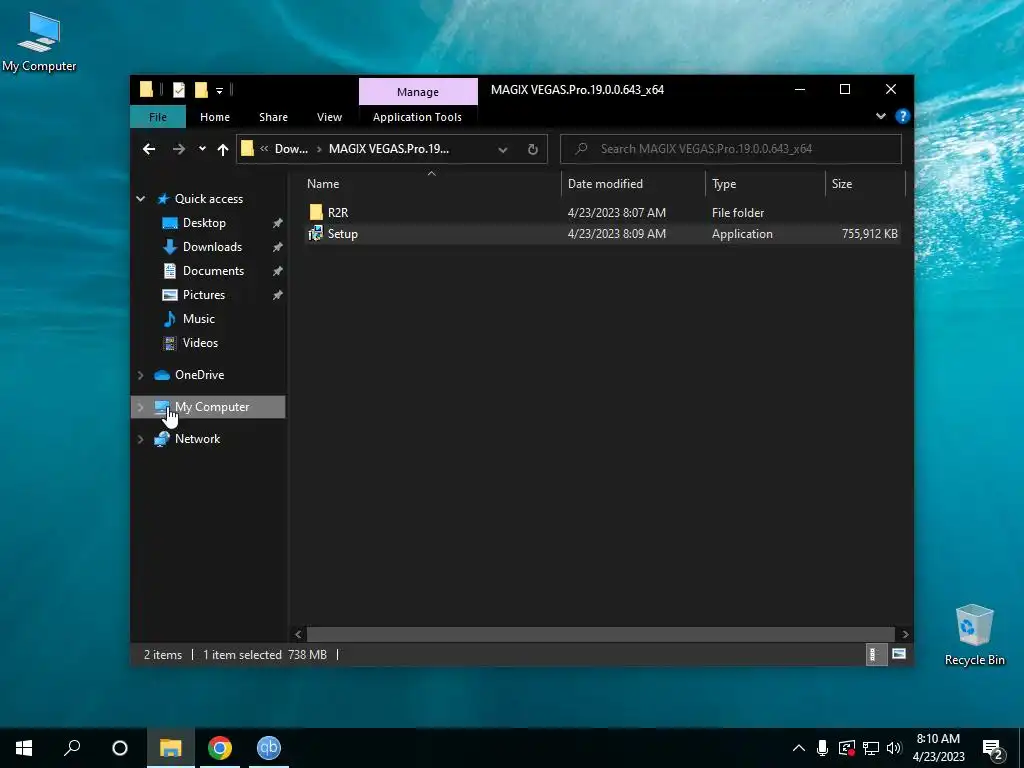The height and width of the screenshot is (768, 1024).
Task: Open the Recycle Bin on the desktop
Action: pyautogui.click(x=974, y=635)
